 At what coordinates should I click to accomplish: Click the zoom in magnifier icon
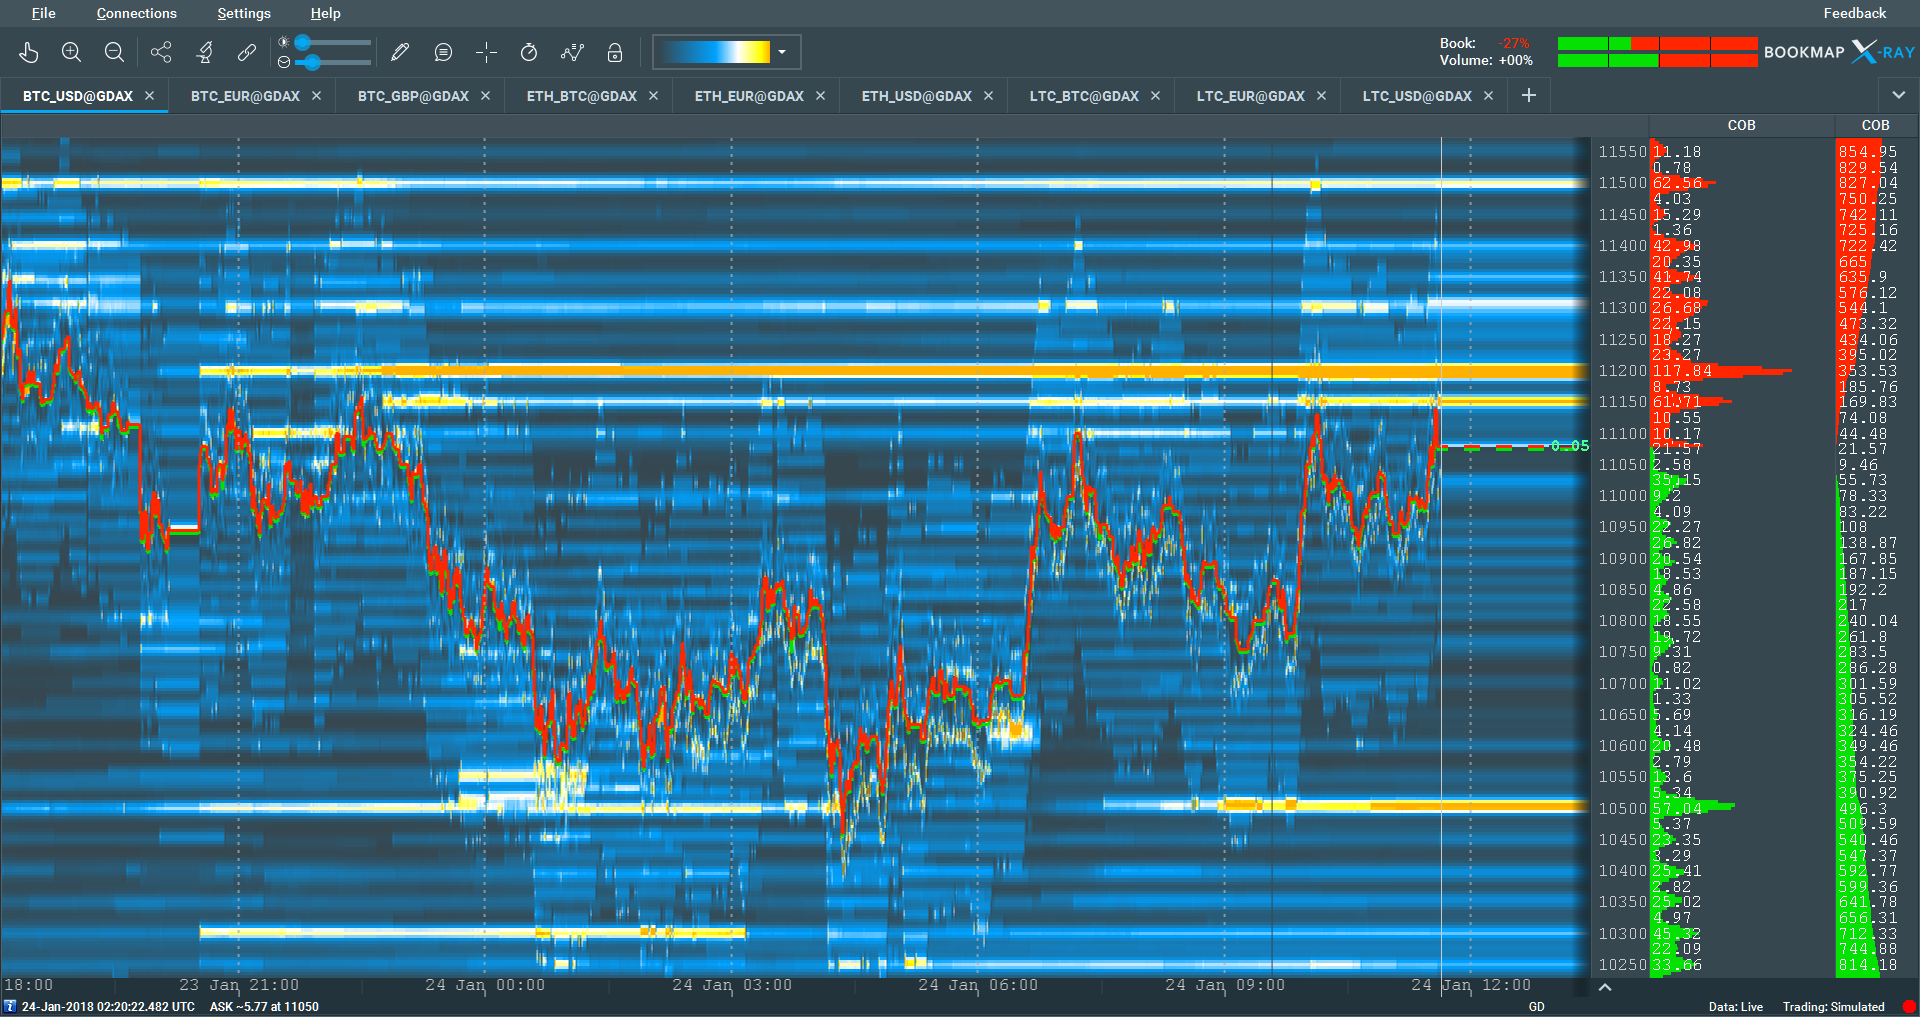71,52
